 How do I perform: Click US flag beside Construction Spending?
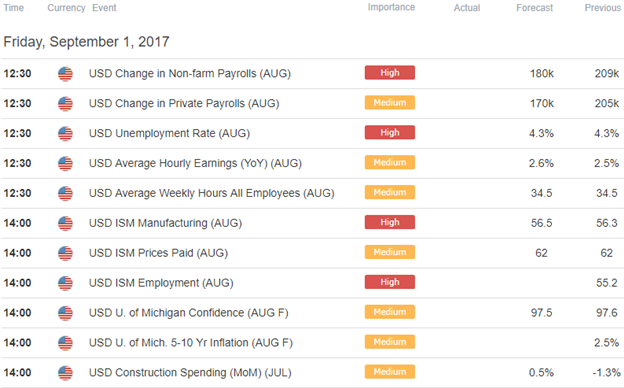click(x=65, y=373)
